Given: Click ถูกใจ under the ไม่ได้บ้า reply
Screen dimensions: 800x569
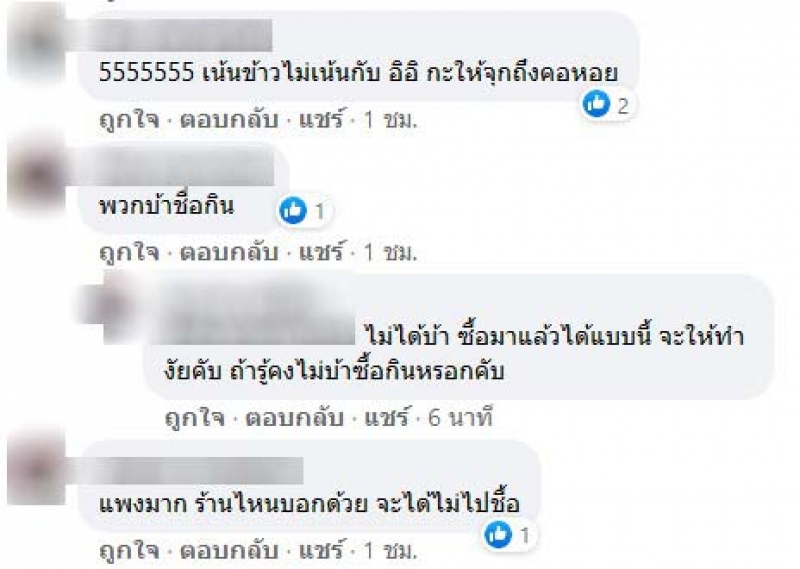Looking at the screenshot, I should tap(195, 418).
